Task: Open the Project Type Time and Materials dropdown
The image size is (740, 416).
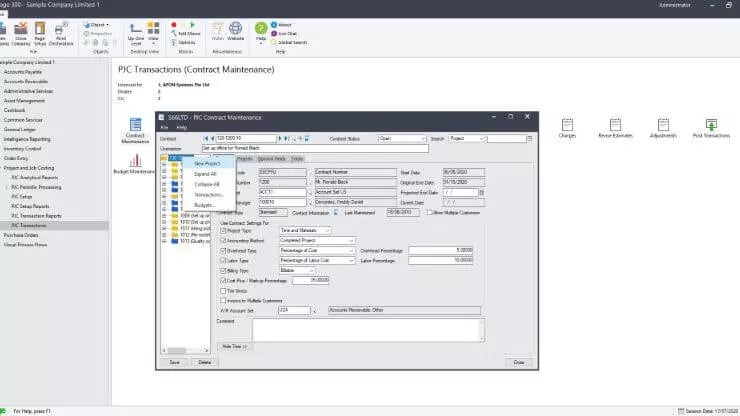Action: [x=305, y=230]
